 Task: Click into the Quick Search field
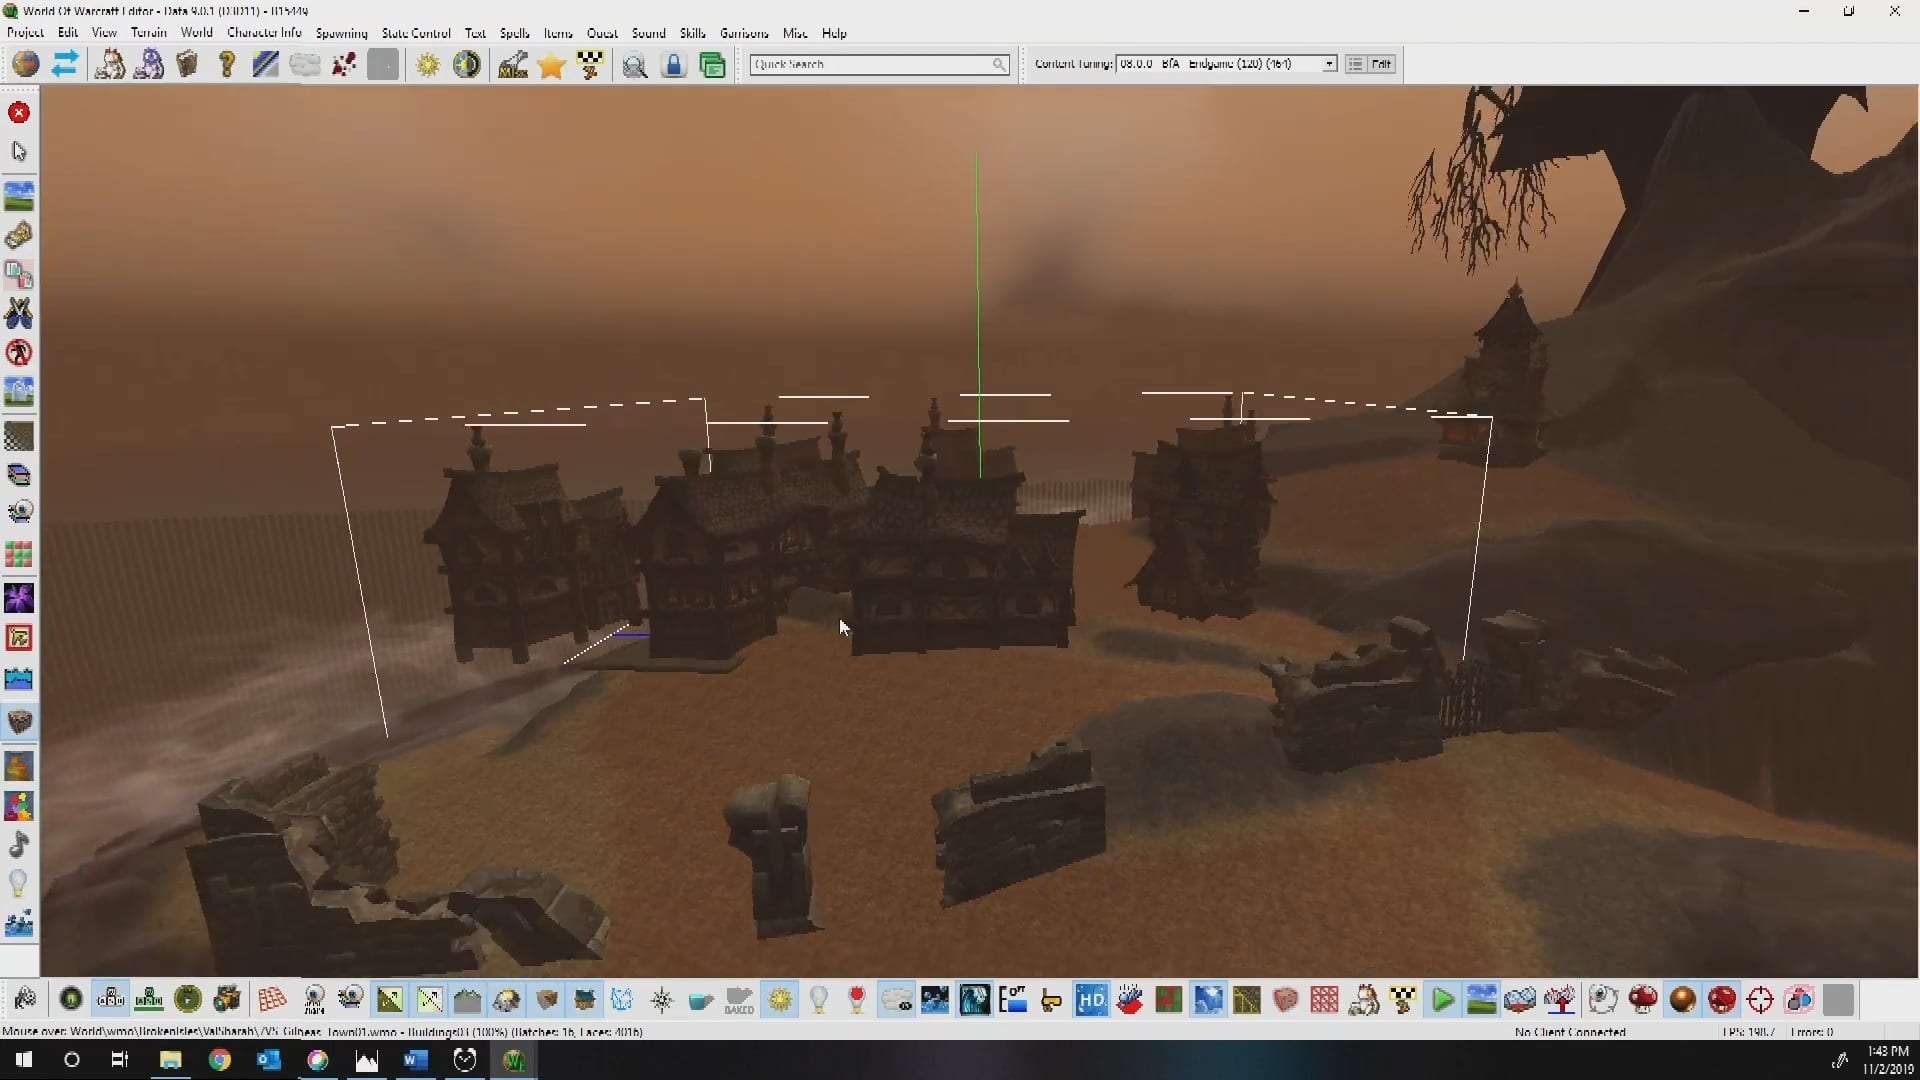click(x=870, y=64)
